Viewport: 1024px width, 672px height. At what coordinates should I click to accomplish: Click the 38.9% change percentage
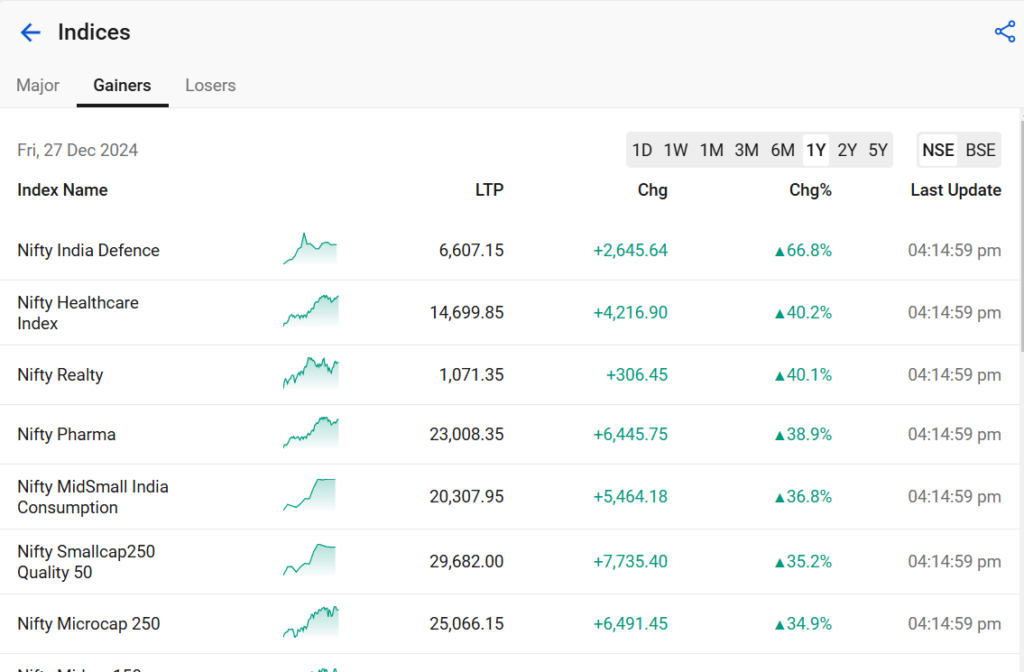click(803, 434)
